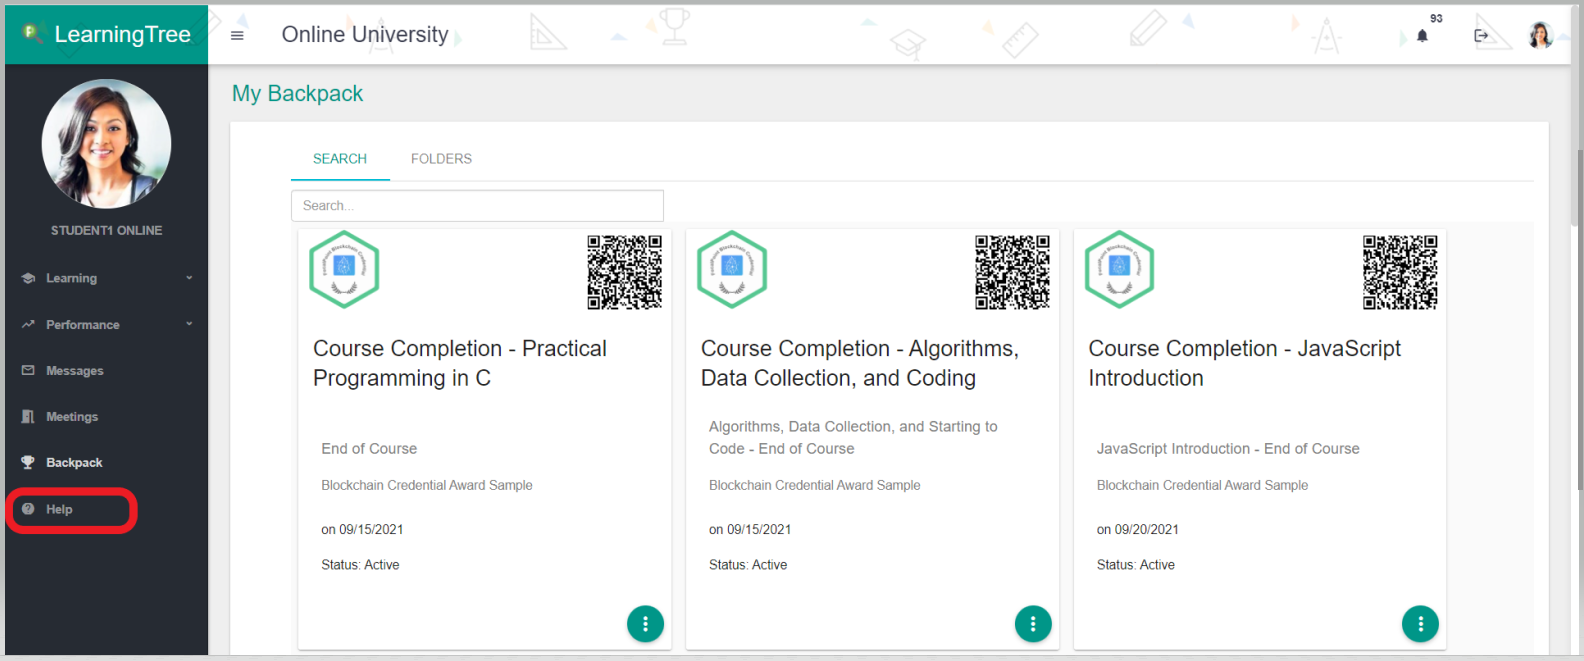Click the badge on Algorithms credential card
Screen dimensions: 1584x661
[x=732, y=269]
